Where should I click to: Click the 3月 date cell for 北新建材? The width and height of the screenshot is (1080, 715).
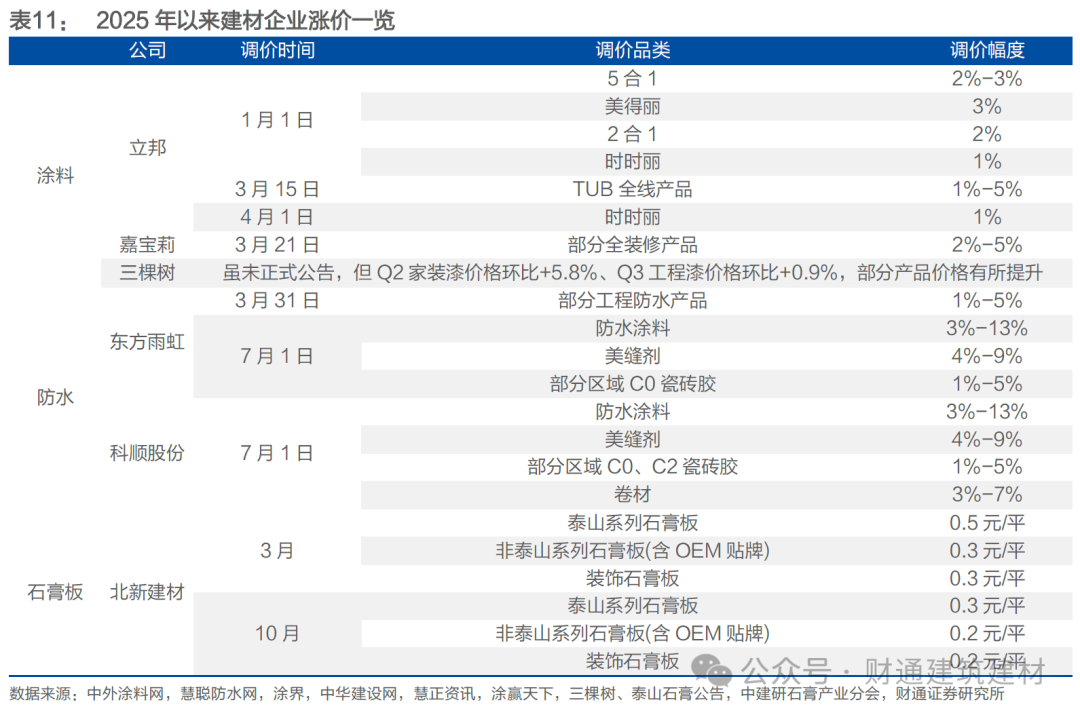278,550
